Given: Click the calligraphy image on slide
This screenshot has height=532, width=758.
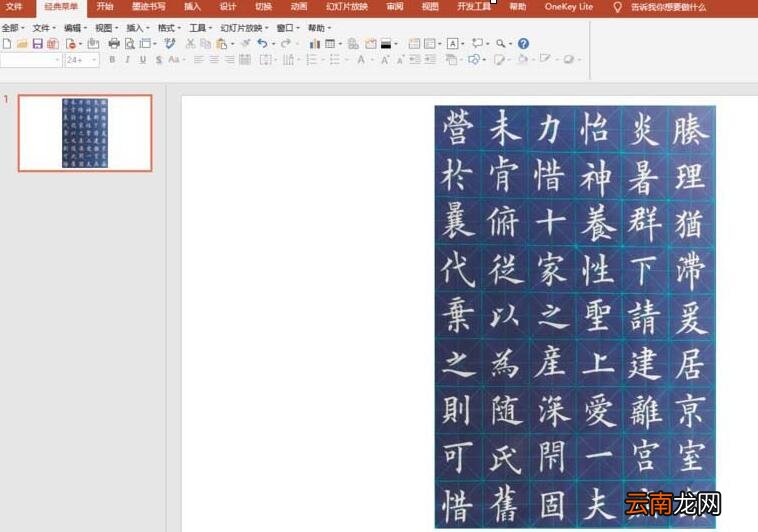Looking at the screenshot, I should pos(575,317).
